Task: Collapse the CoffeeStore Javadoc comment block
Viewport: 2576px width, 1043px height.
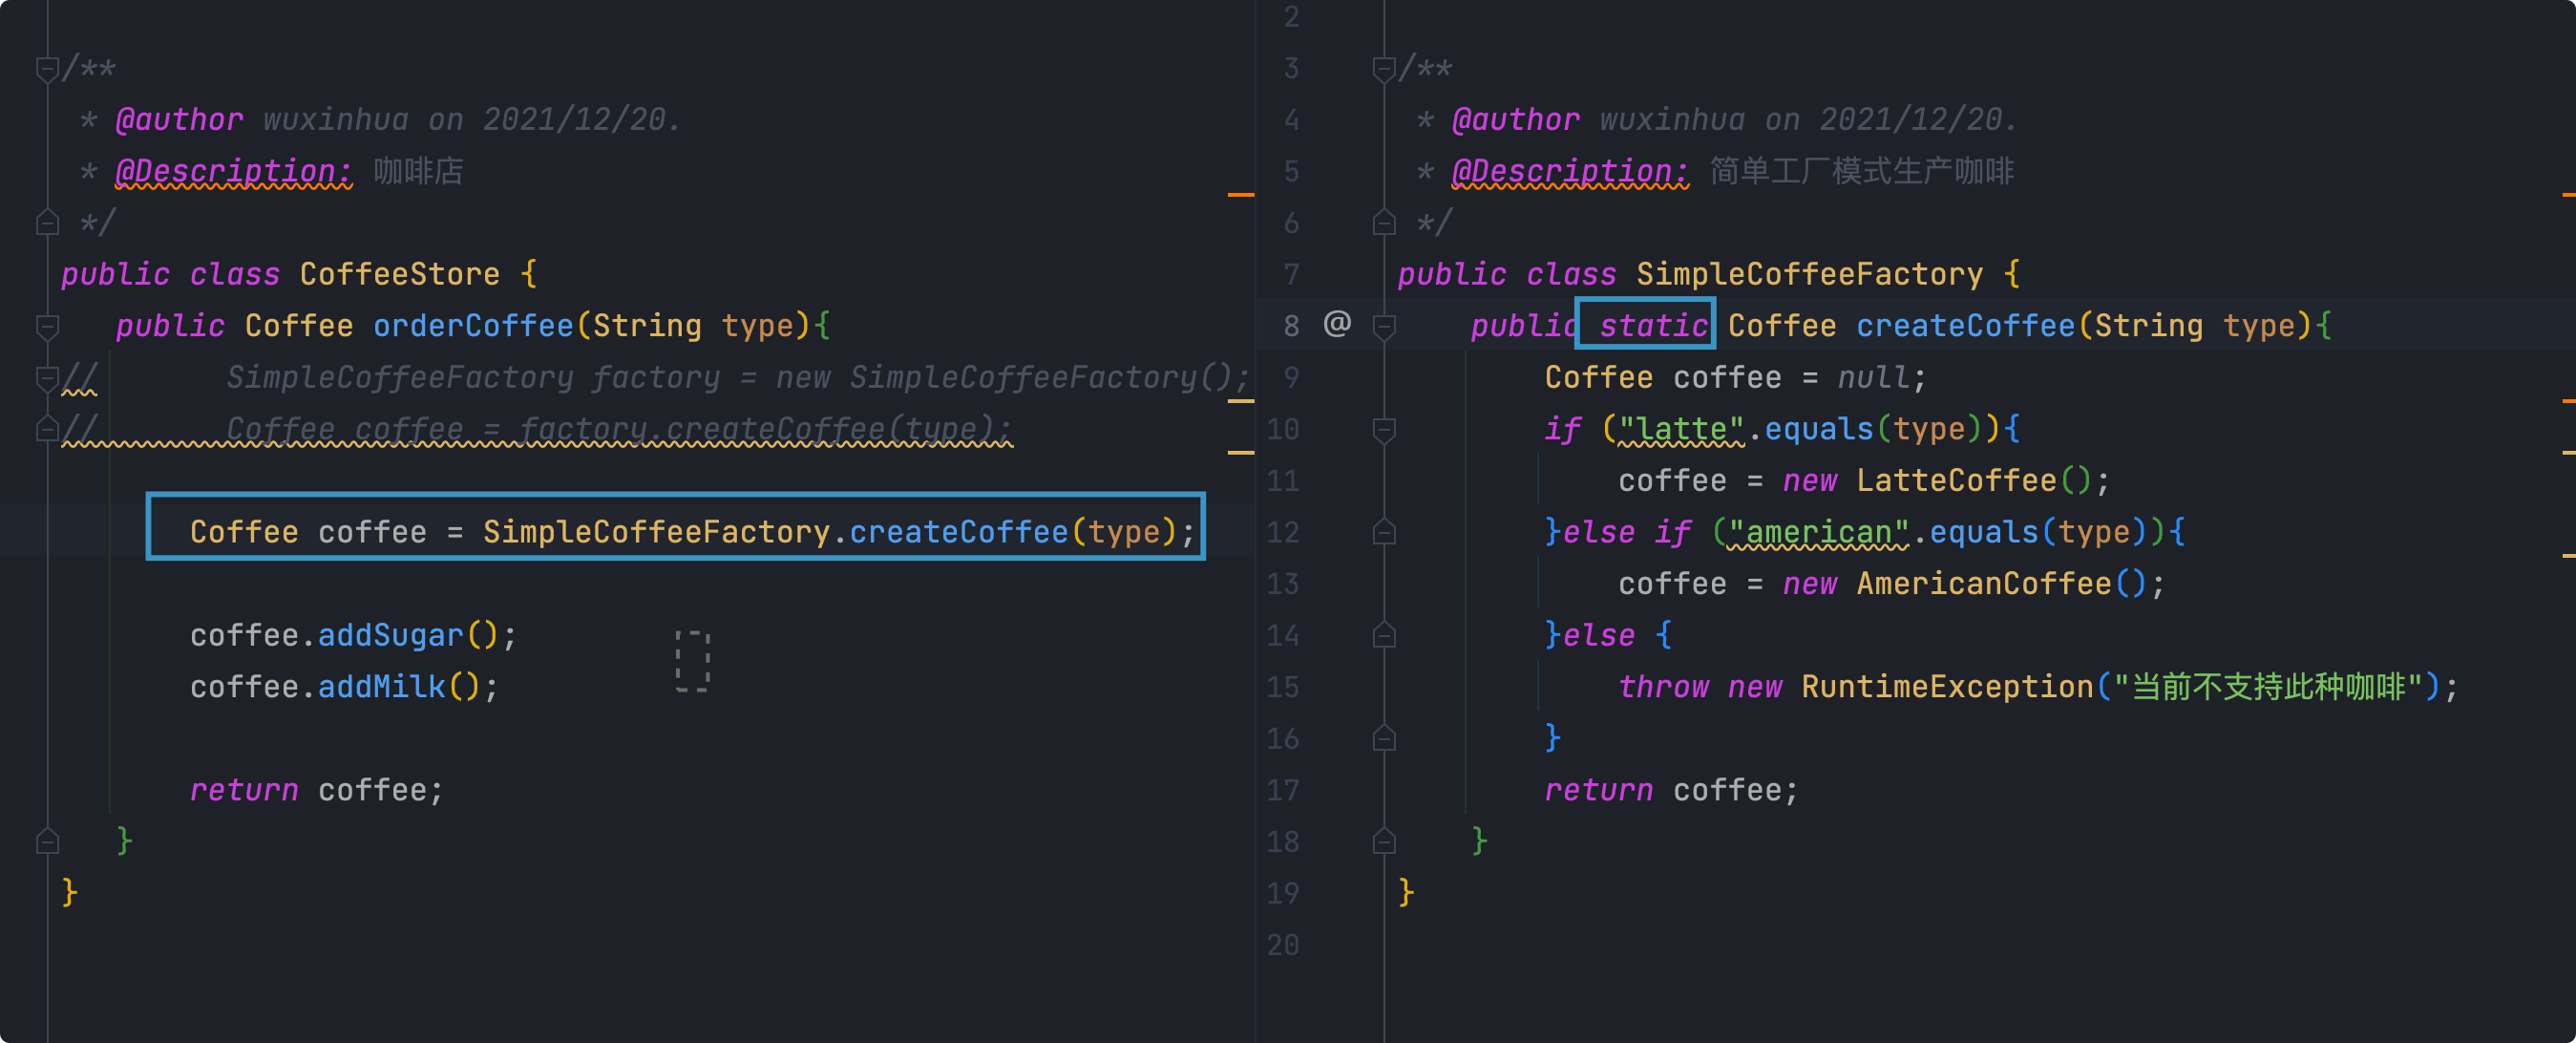Action: (x=46, y=69)
